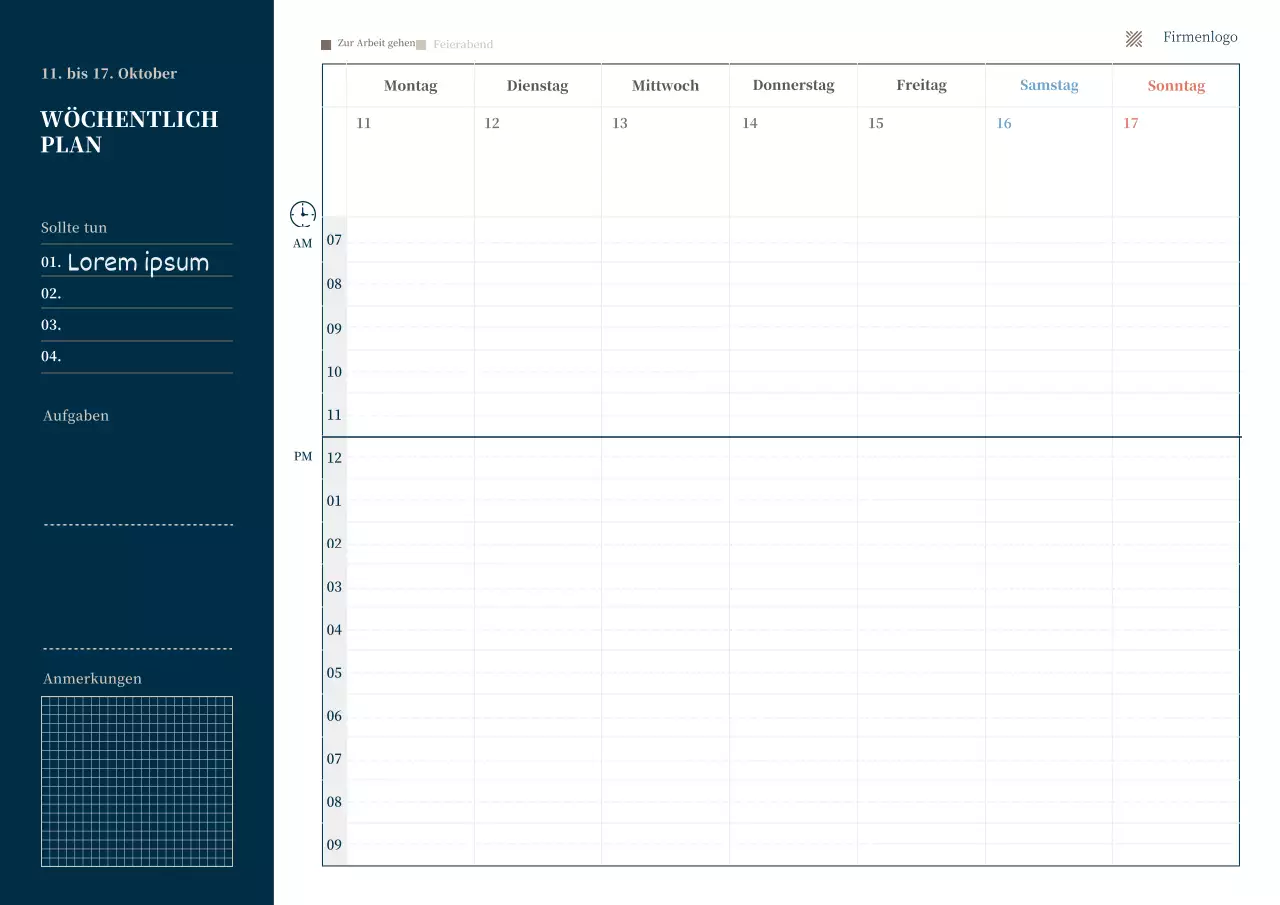Click the empty to-do line 02.
The image size is (1280, 905).
[x=136, y=294]
